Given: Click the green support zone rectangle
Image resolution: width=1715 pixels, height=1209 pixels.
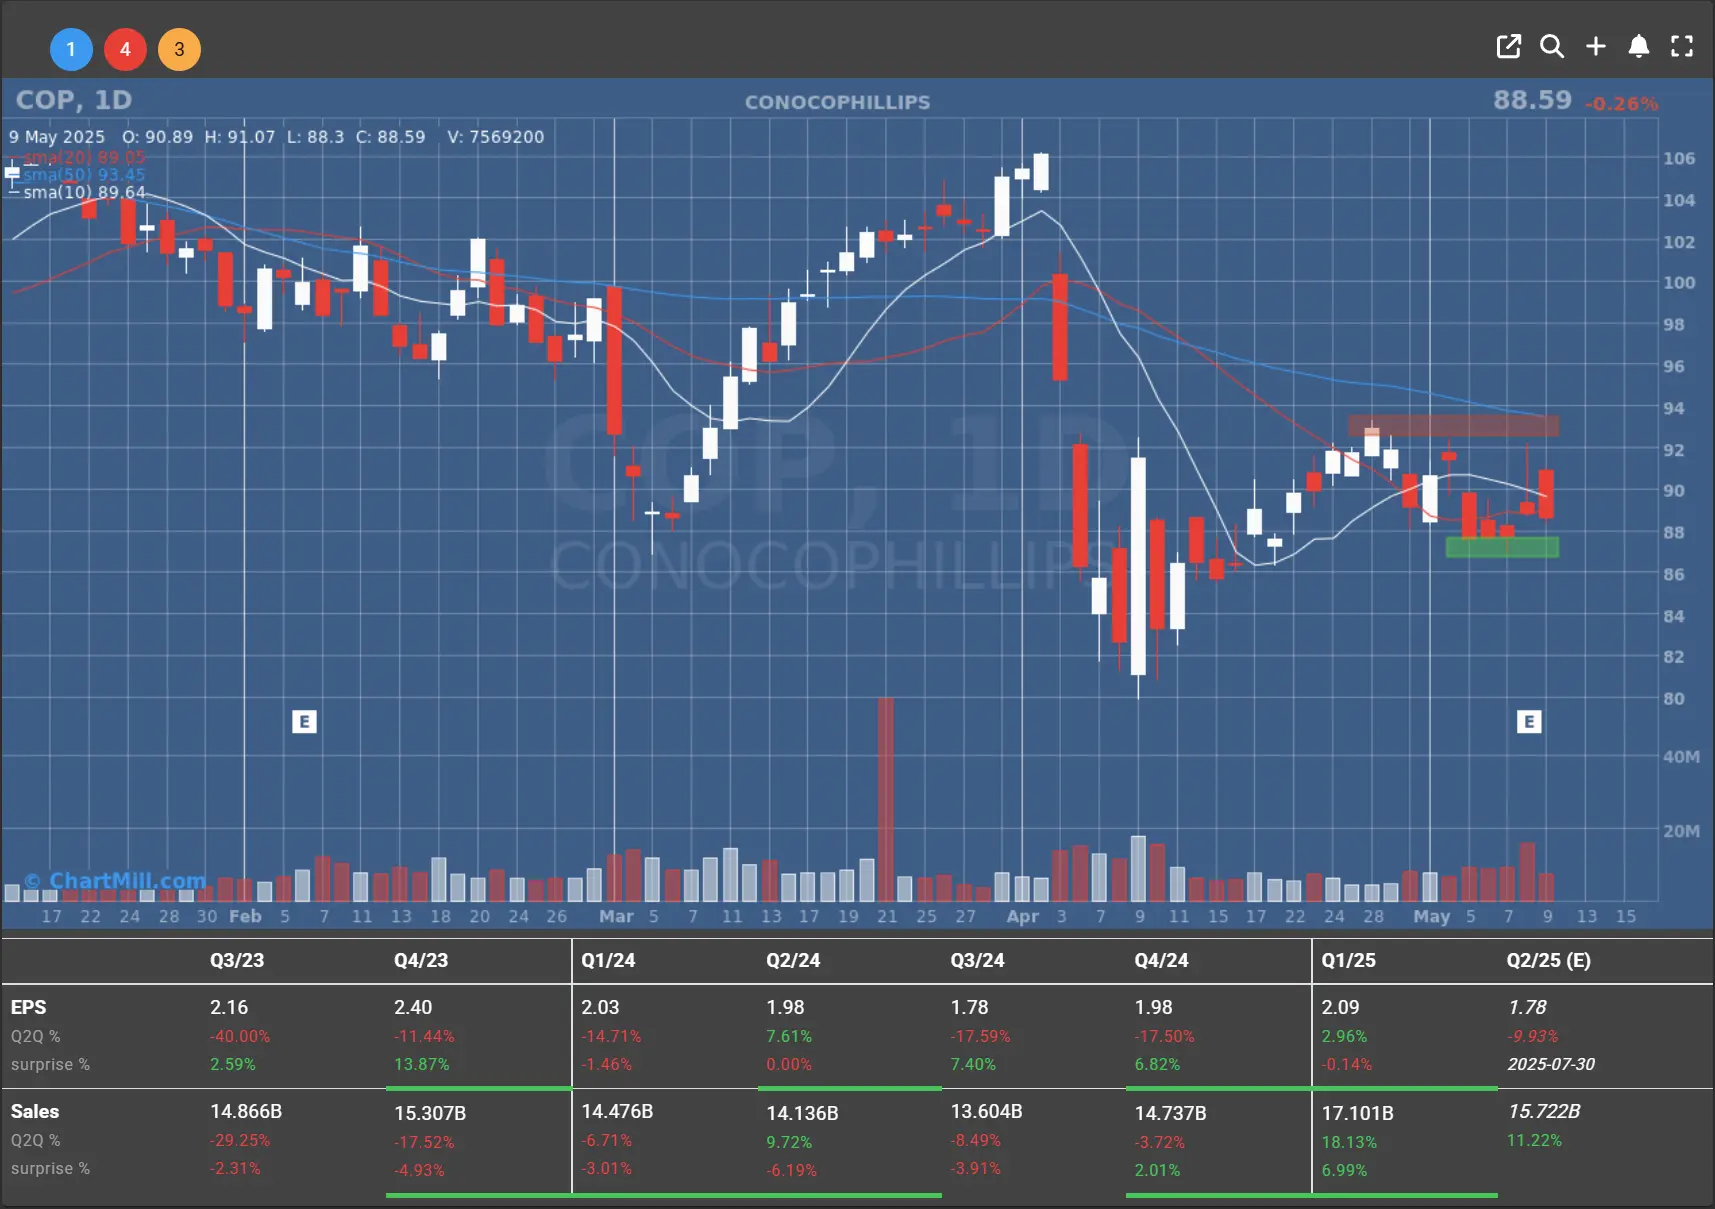Looking at the screenshot, I should (x=1502, y=547).
